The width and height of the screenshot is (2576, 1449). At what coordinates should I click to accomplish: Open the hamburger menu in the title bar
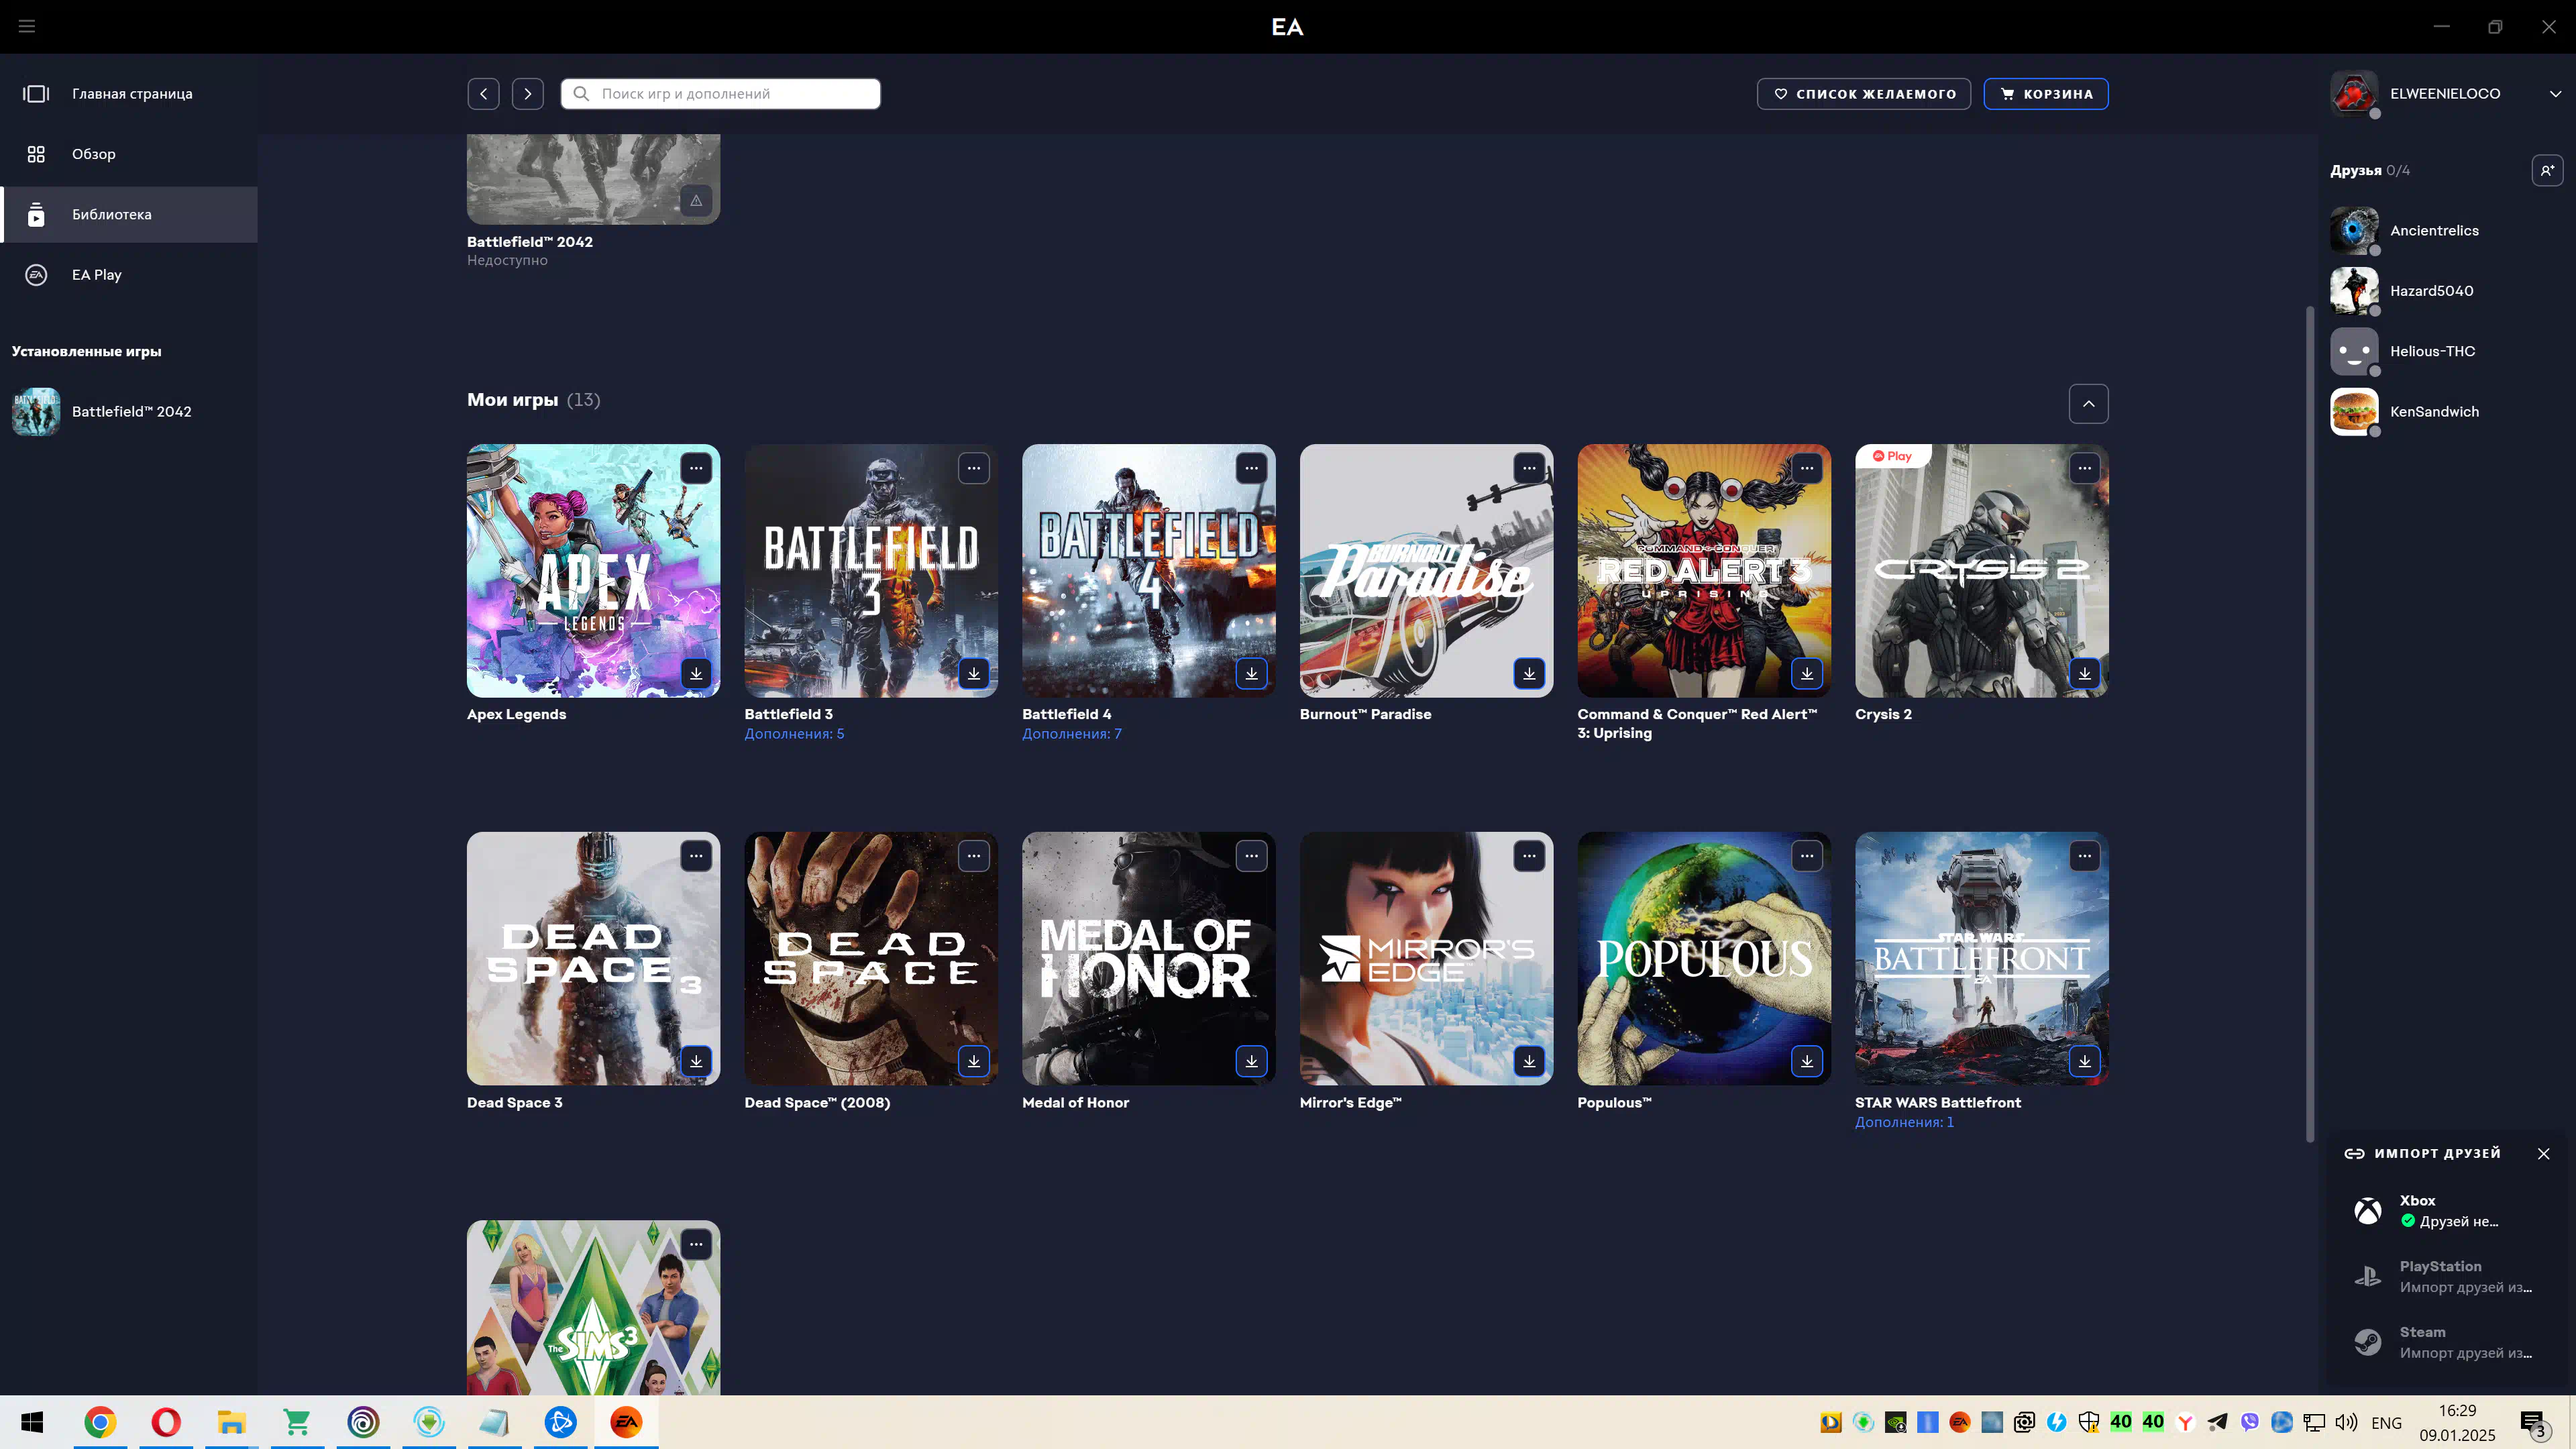(27, 26)
